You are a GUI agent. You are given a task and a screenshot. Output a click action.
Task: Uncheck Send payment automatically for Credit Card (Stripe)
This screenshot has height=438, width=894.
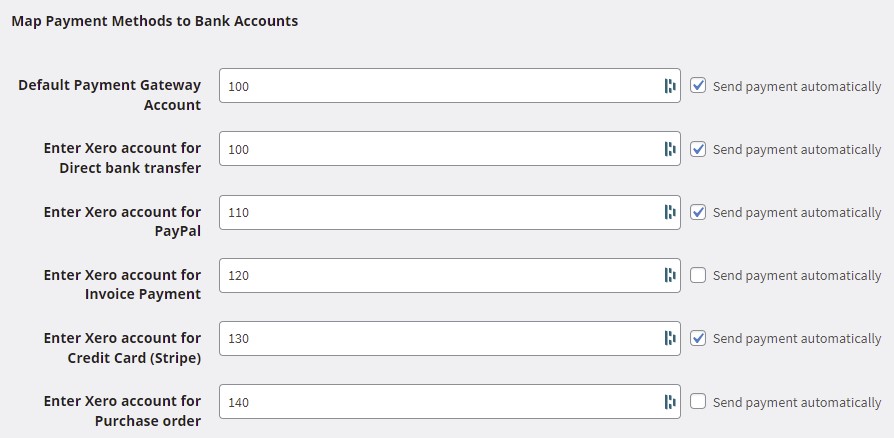(x=698, y=338)
